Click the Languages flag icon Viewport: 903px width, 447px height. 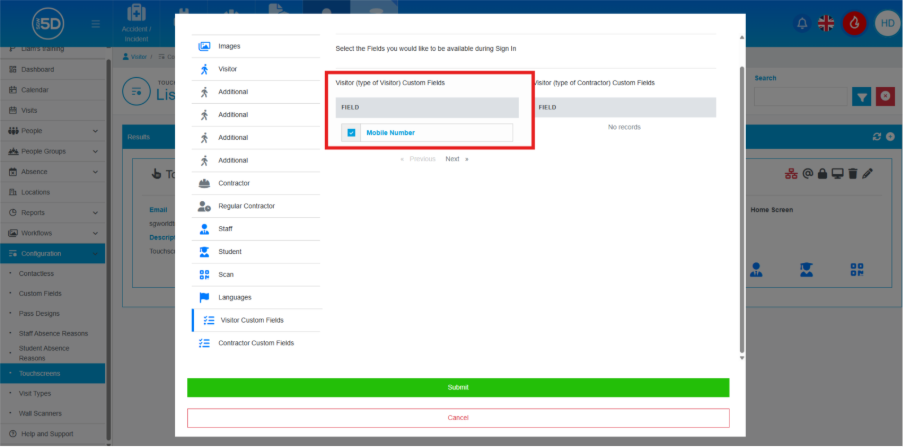click(x=204, y=297)
